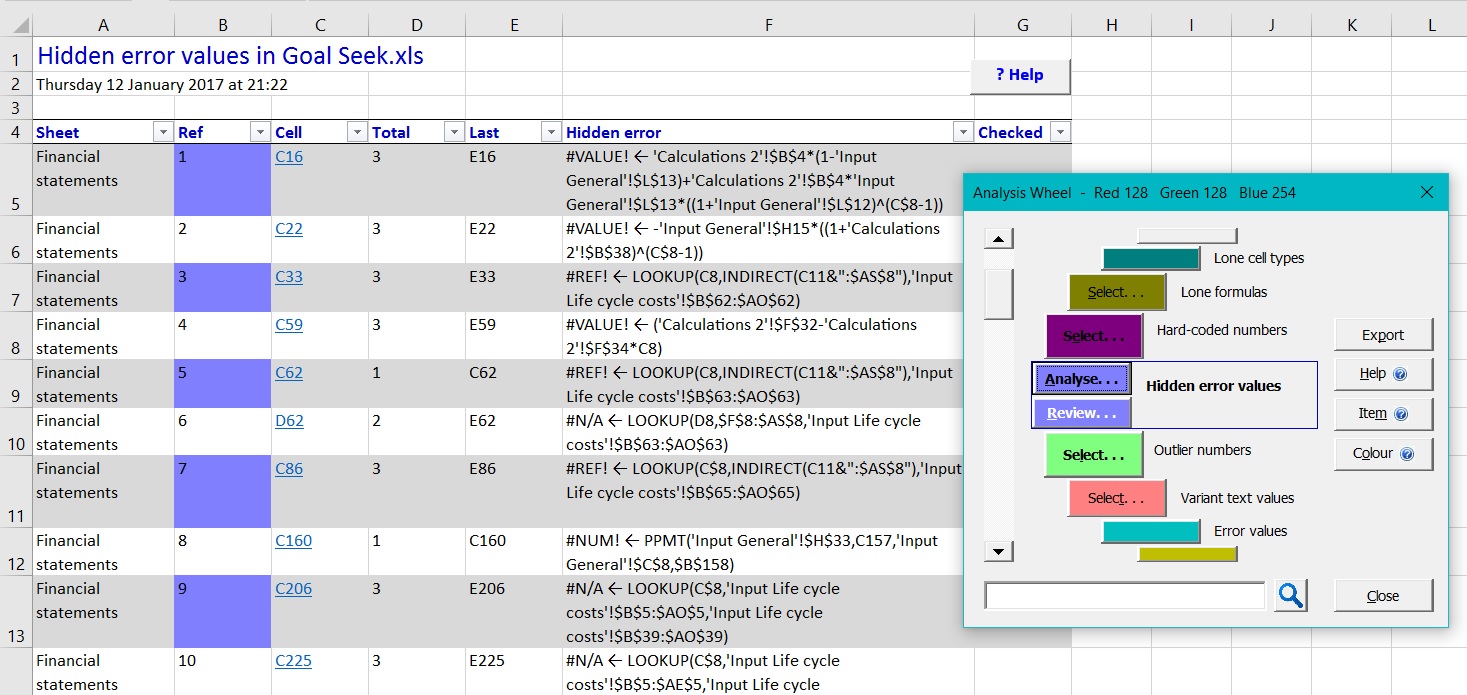Click the wheel scrollbar down arrow

click(x=998, y=551)
